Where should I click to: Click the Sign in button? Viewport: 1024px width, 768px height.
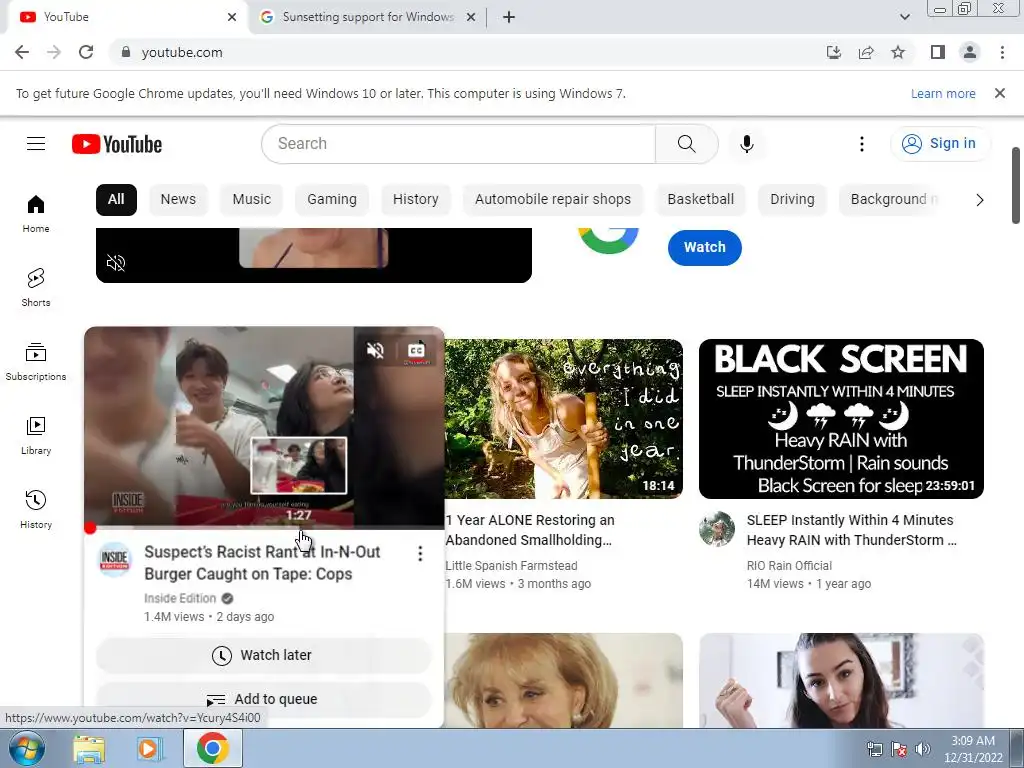[x=940, y=144]
